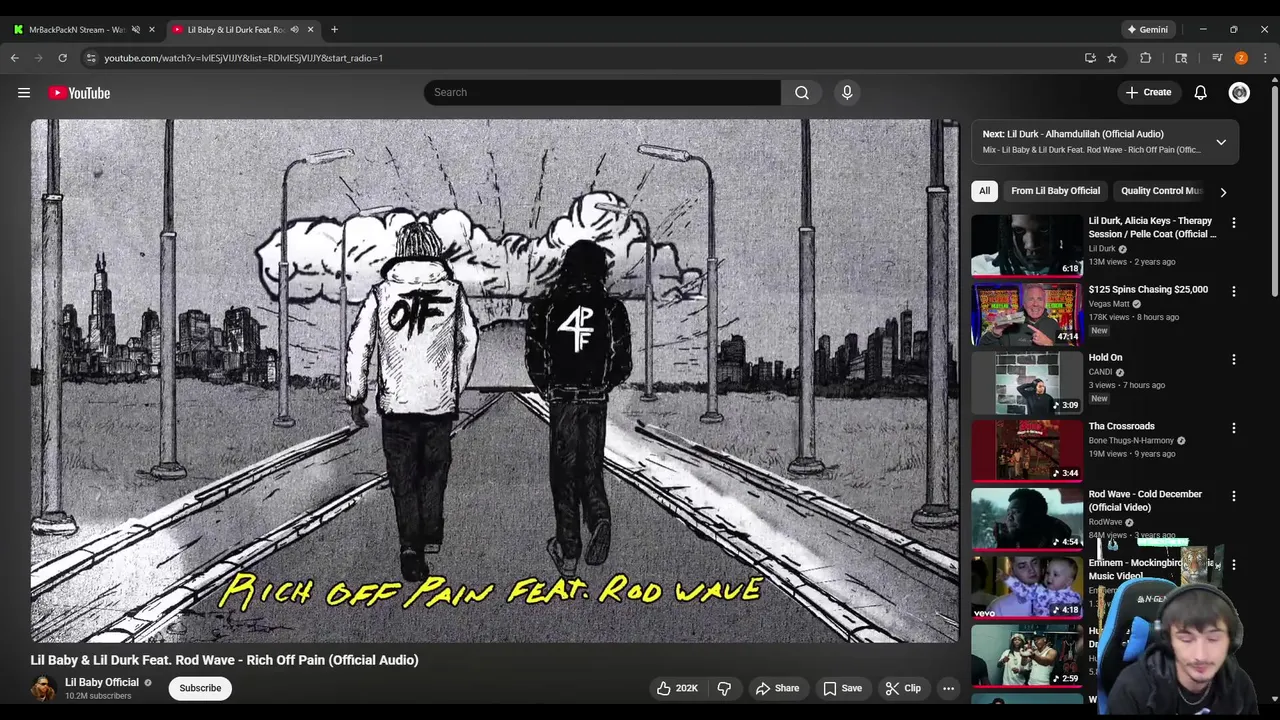Open the YouTube account avatar menu

click(x=1239, y=92)
